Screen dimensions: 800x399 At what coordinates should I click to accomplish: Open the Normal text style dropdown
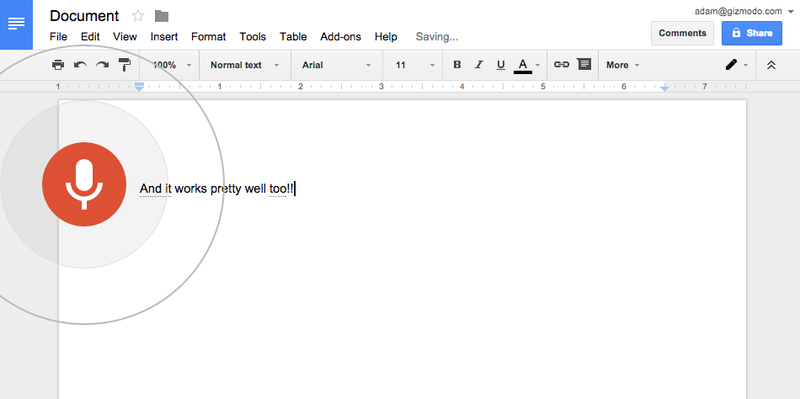pos(245,65)
